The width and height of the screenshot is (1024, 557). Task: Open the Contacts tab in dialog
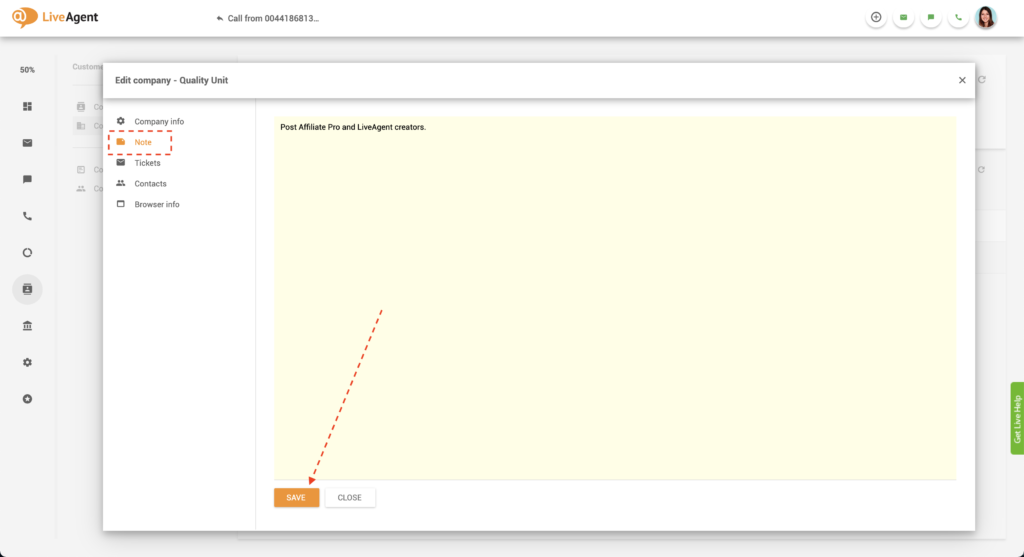click(x=150, y=184)
